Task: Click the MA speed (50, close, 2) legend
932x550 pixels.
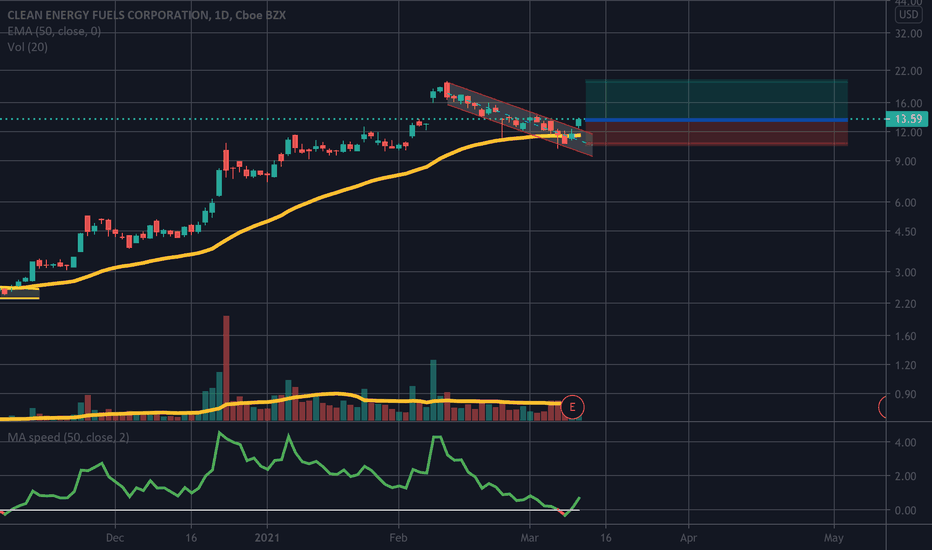Action: [x=68, y=437]
